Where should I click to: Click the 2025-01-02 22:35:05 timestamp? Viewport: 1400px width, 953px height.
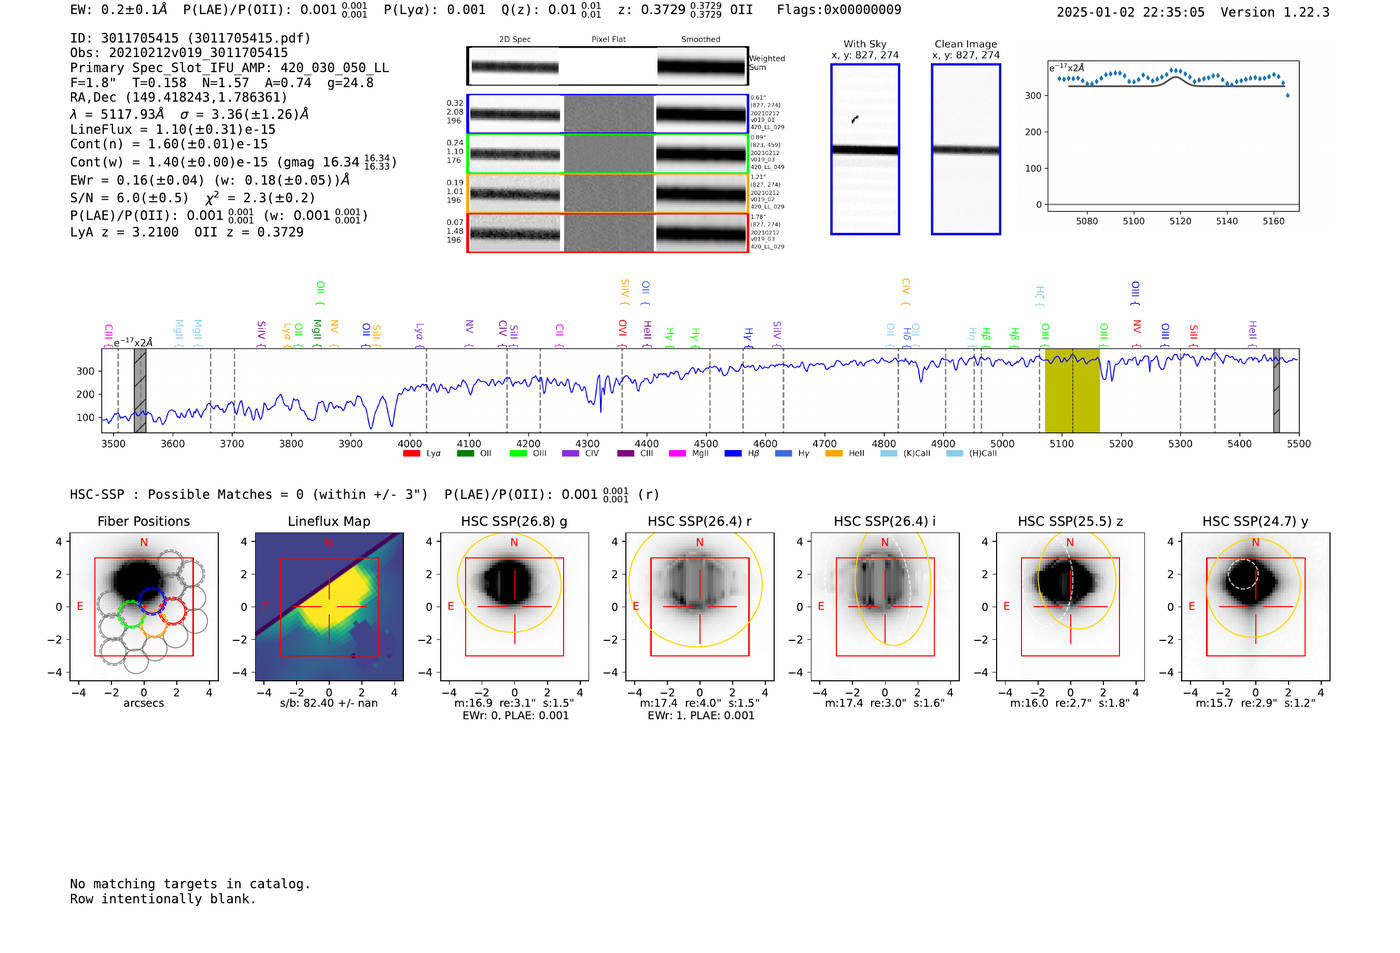tap(1131, 12)
